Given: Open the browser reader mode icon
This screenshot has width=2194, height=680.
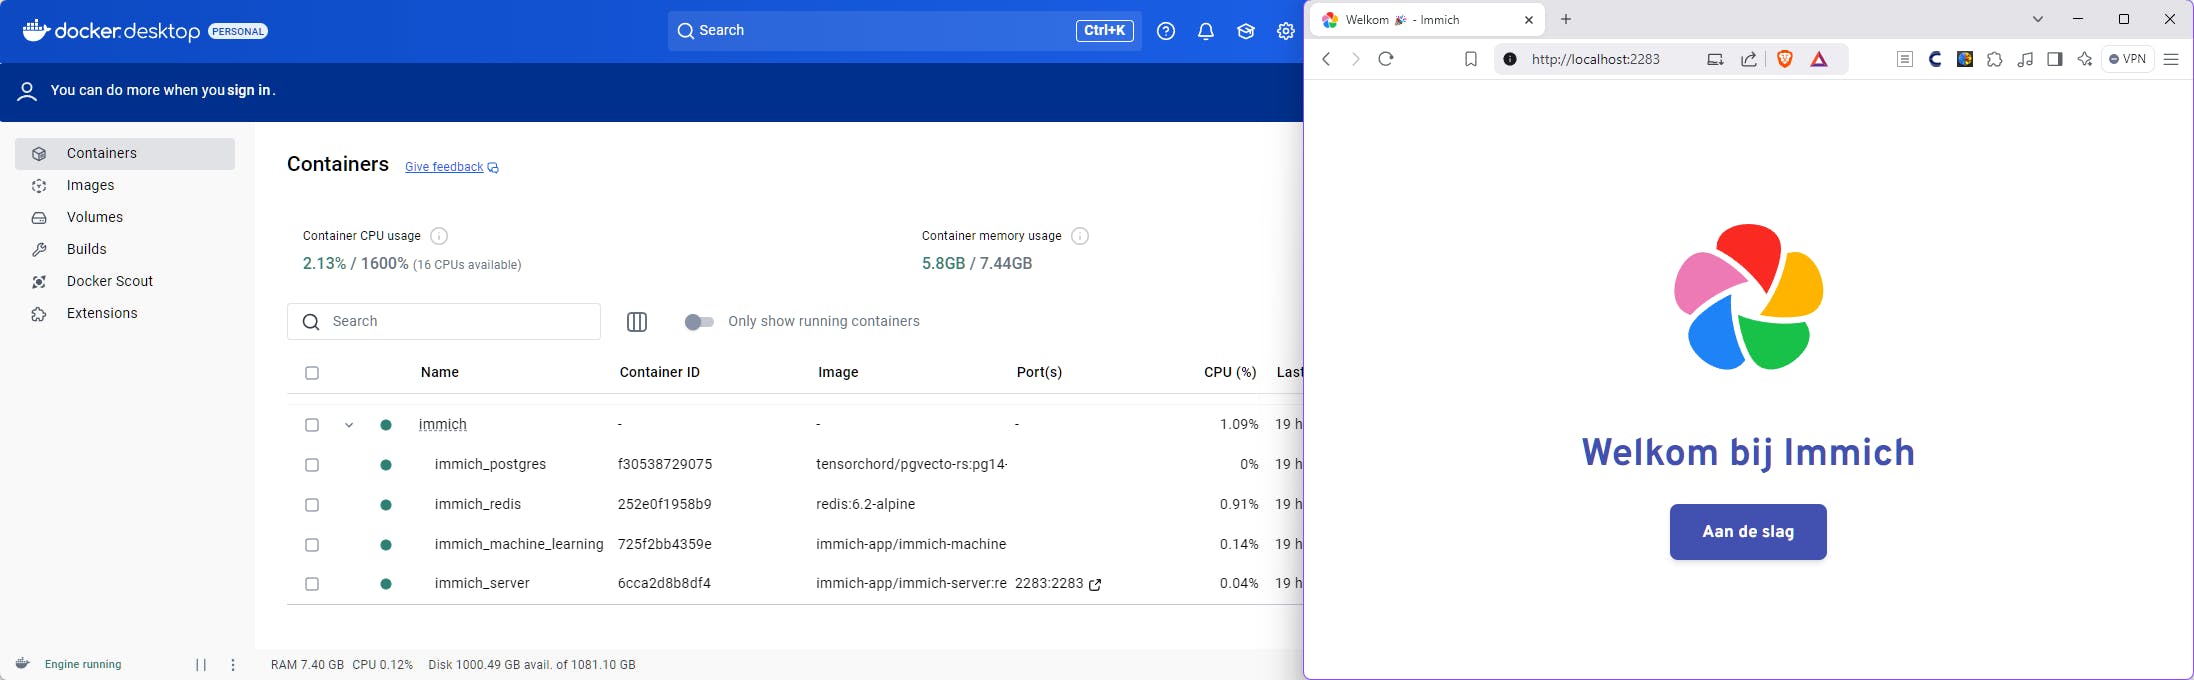Looking at the screenshot, I should point(1905,60).
